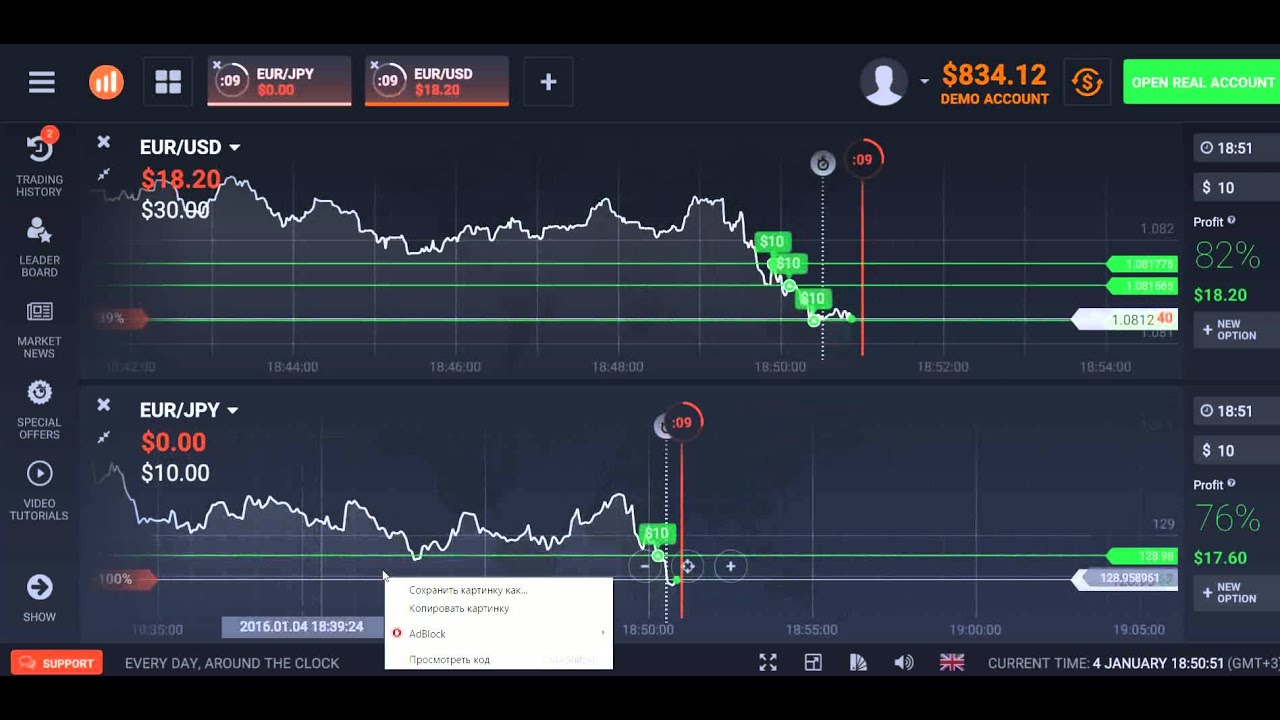Open chart theme icon in bottom bar
Viewport: 1280px width, 720px height.
(858, 662)
